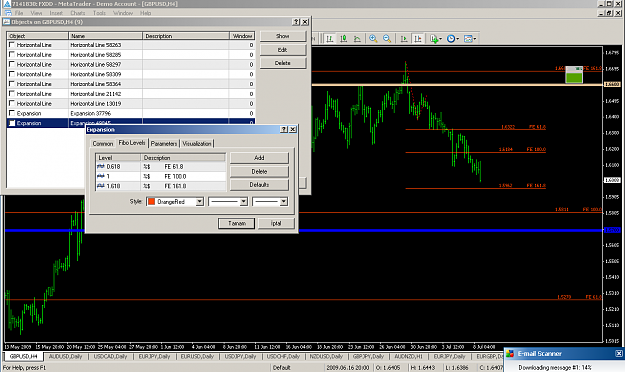Zoom out on the chart
This screenshot has height=372, width=625.
[x=387, y=39]
